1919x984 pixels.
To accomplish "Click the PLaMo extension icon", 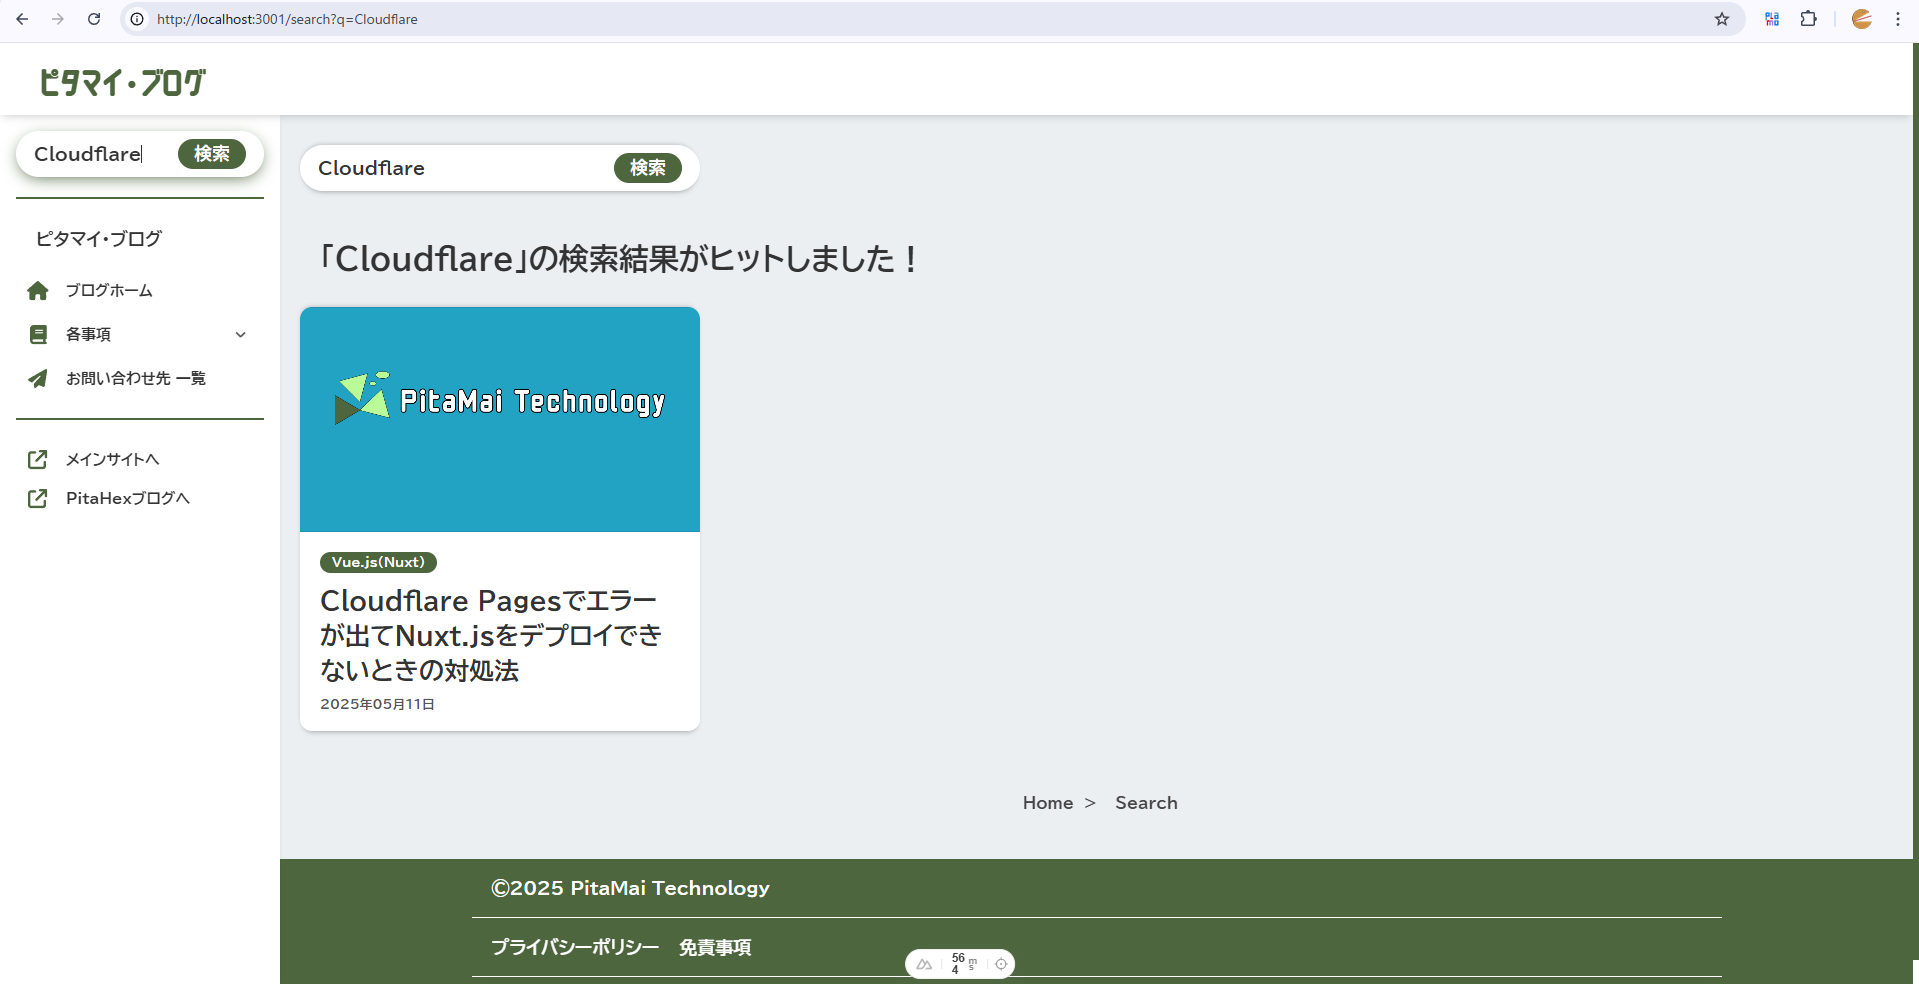I will coord(1772,19).
